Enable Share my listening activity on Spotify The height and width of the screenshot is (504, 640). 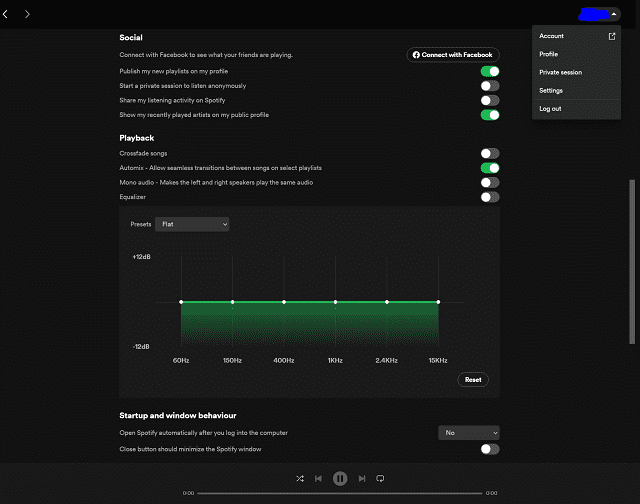point(490,100)
